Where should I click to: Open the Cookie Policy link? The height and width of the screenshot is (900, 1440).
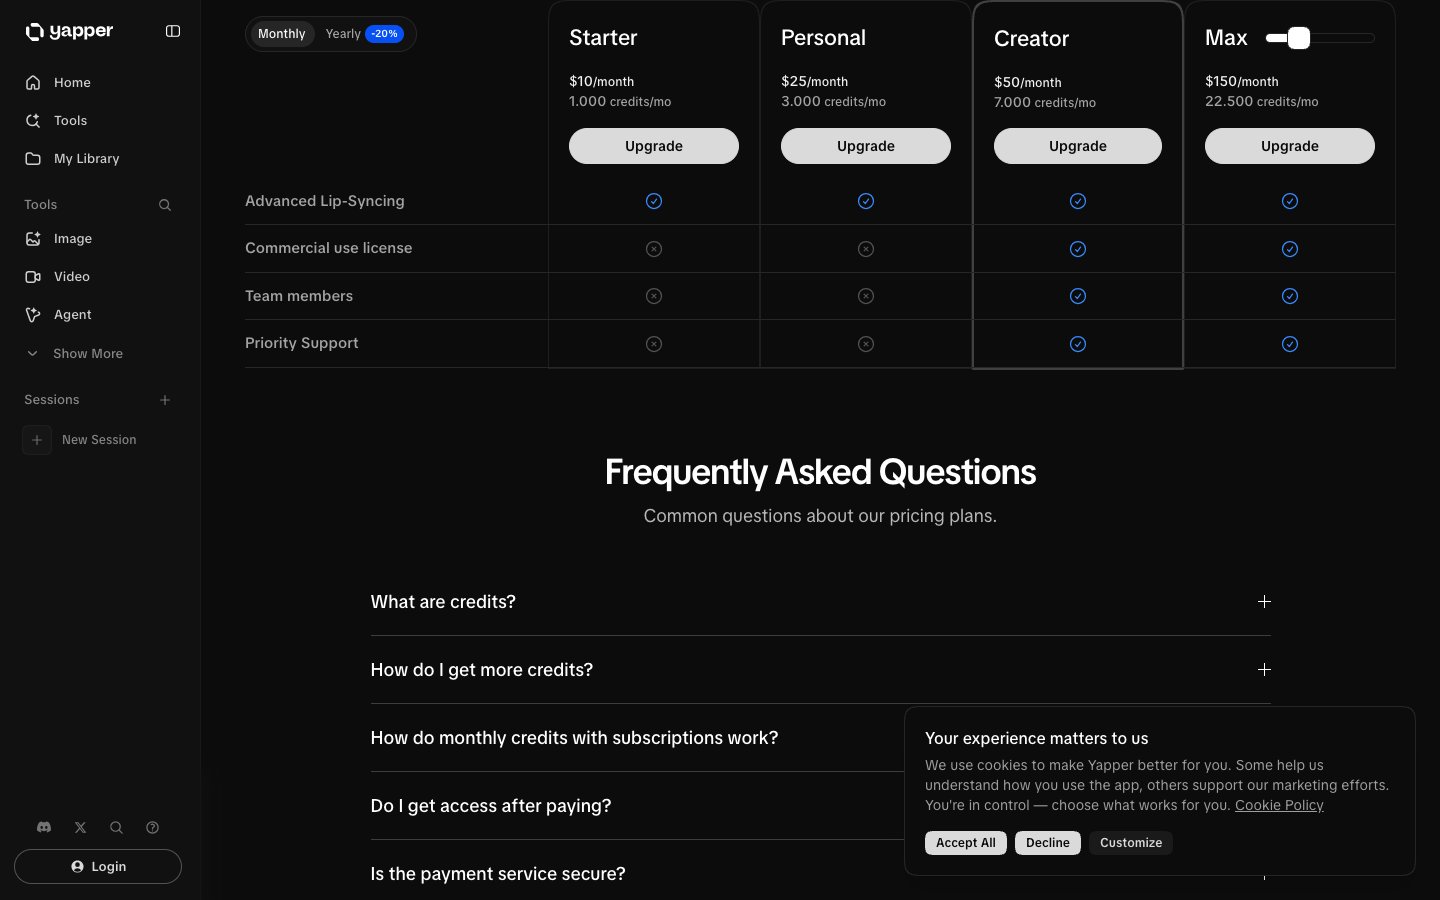(x=1278, y=805)
